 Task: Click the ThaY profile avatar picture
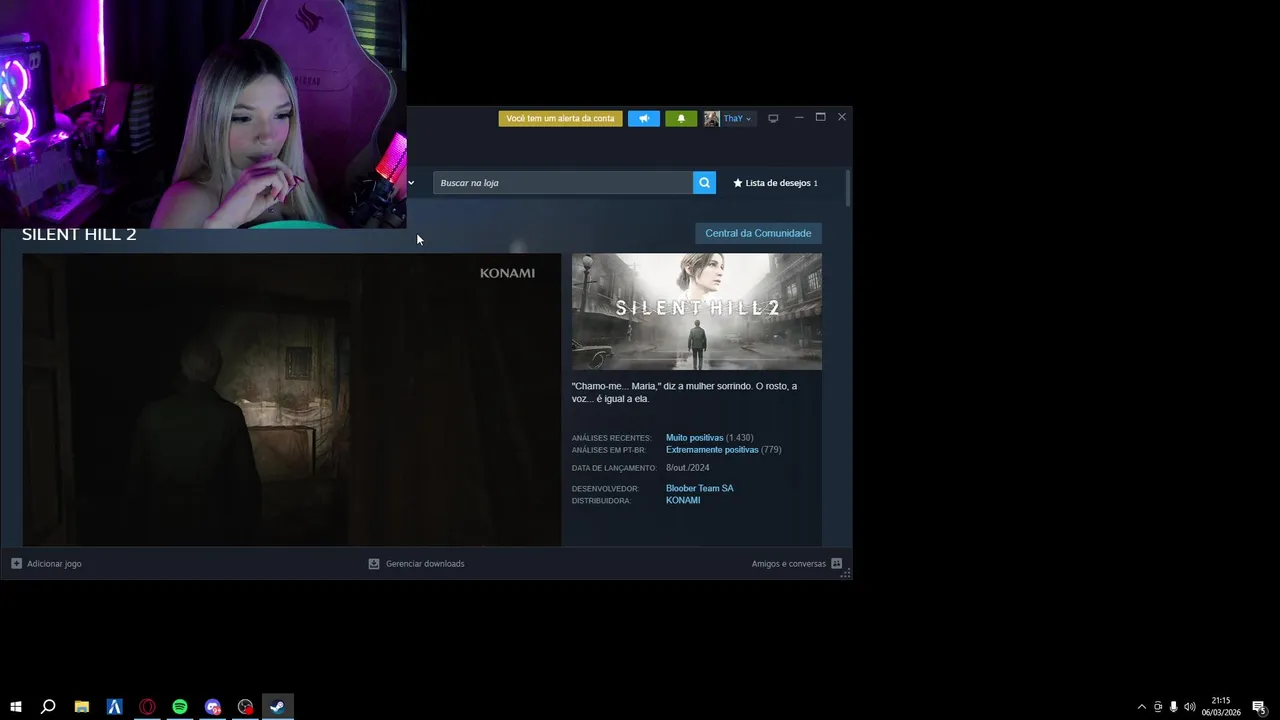click(x=712, y=118)
